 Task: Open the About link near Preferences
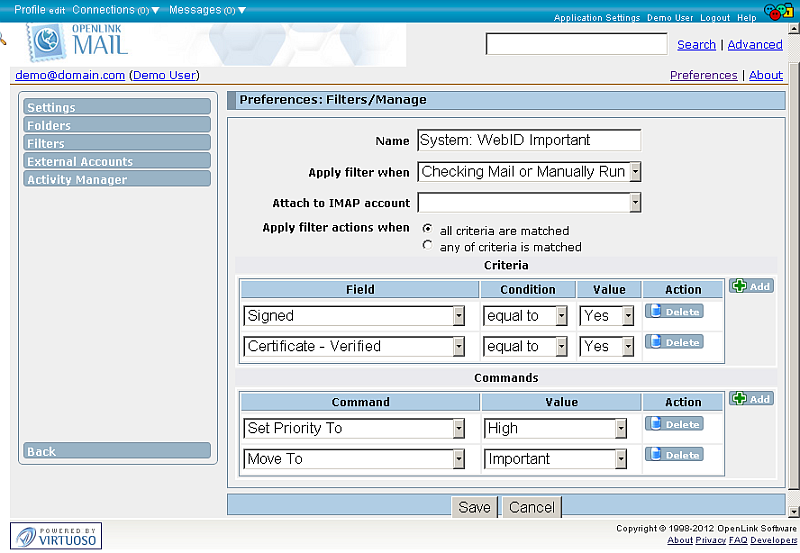point(766,75)
